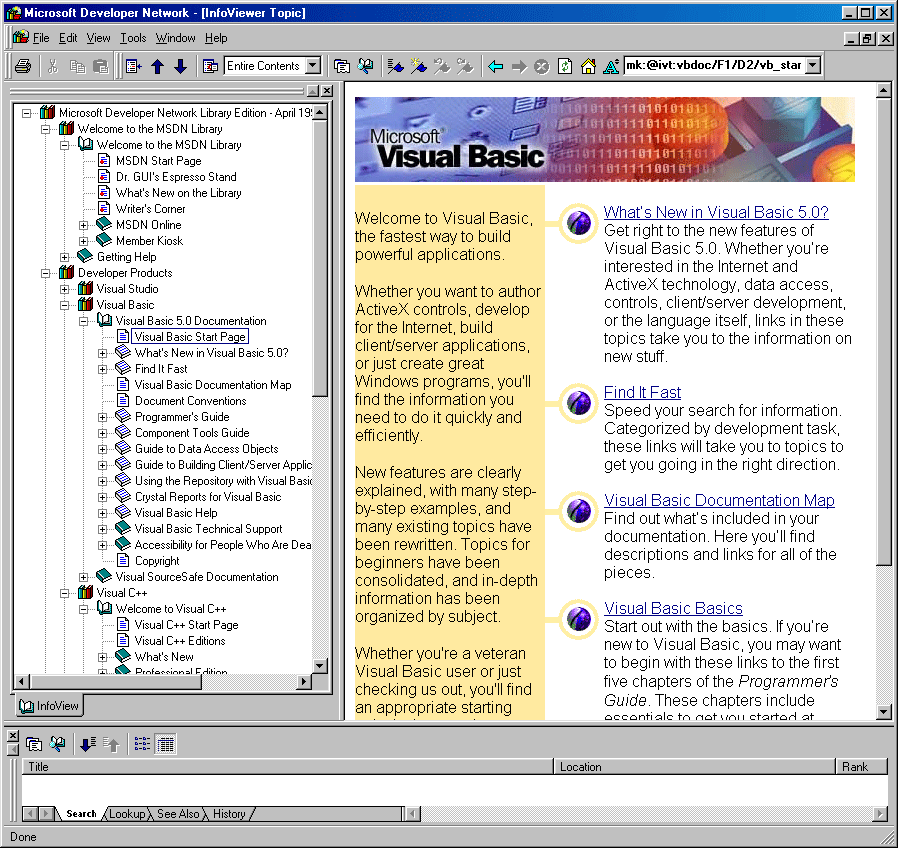Image resolution: width=898 pixels, height=848 pixels.
Task: Open the address URL dropdown arrow
Action: 813,65
